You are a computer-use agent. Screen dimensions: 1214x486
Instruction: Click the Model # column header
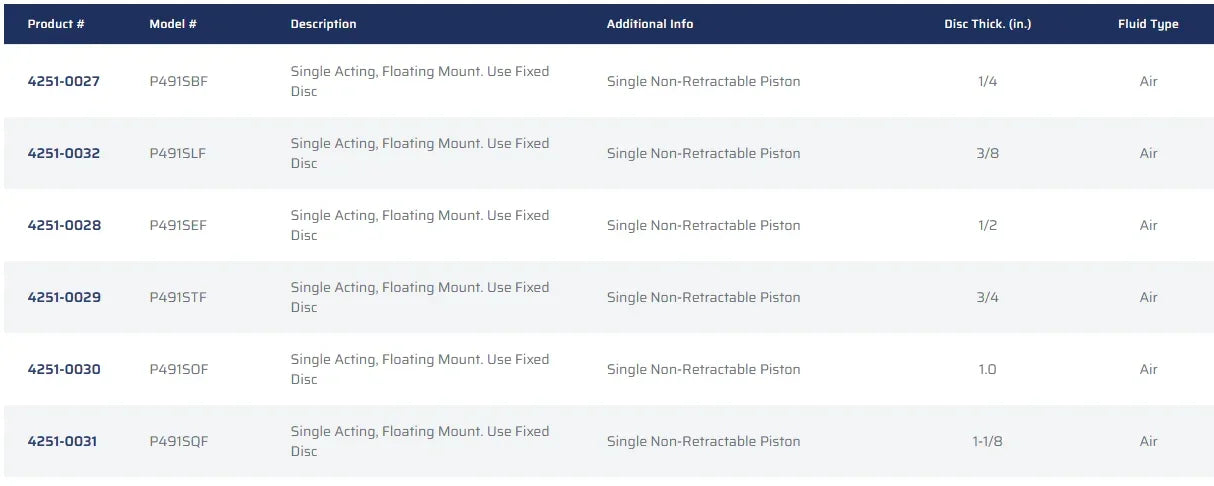coord(173,24)
